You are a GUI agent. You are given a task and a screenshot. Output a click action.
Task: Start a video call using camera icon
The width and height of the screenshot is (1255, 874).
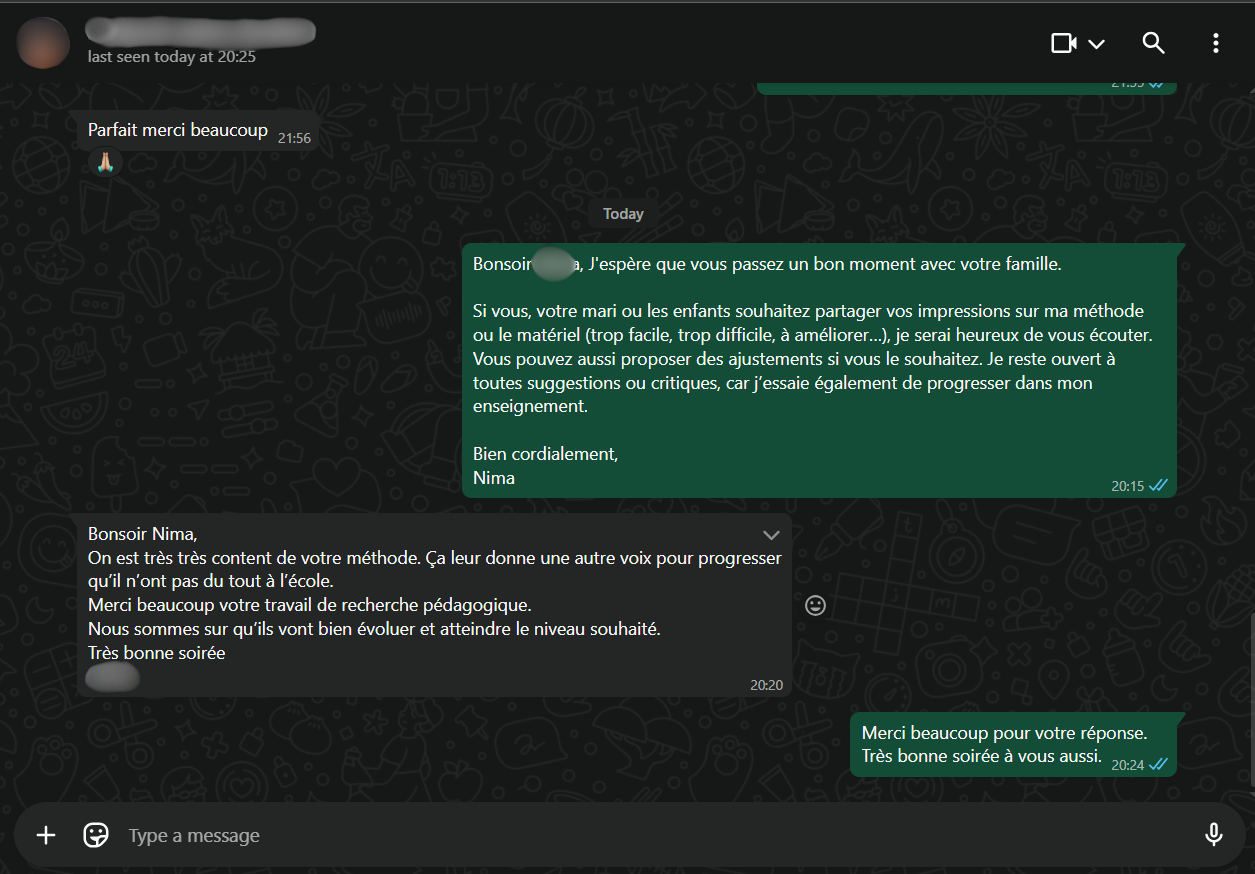click(1064, 43)
